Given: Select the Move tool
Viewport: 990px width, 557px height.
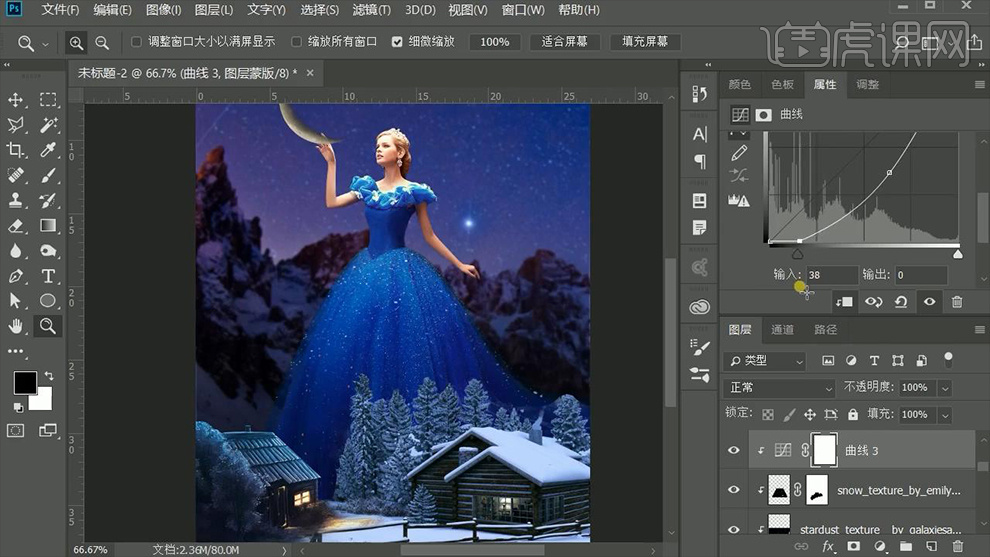Looking at the screenshot, I should click(x=16, y=100).
